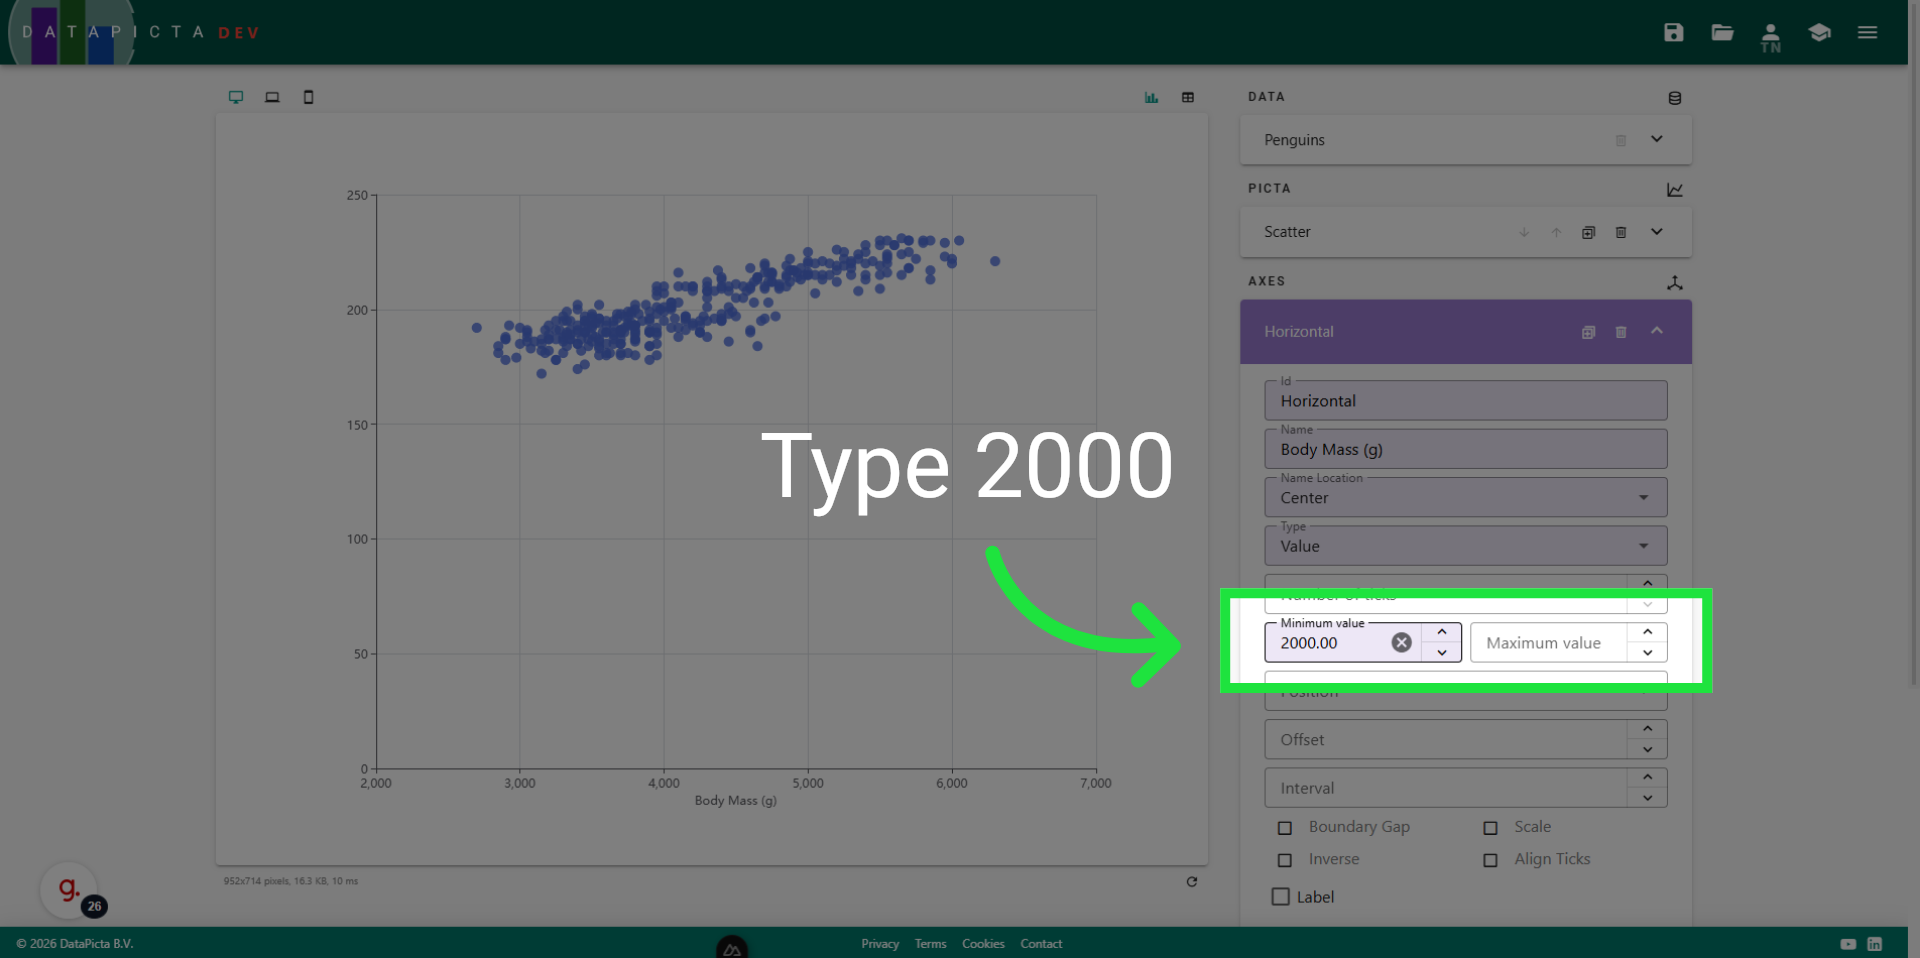Screen dimensions: 1920x958
Task: Open the file browser folder icon
Action: point(1722,32)
